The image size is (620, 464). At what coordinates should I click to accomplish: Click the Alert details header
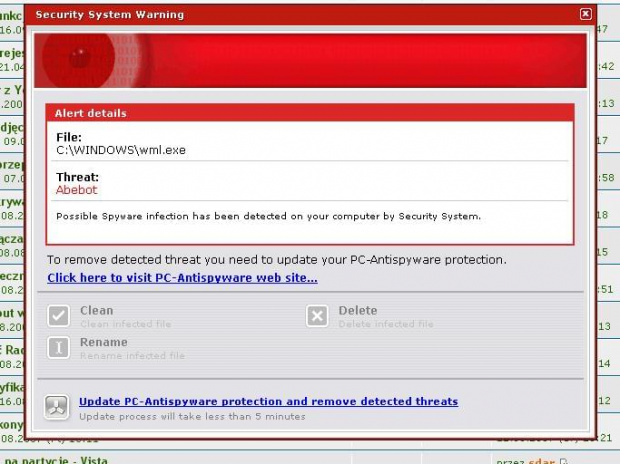pos(310,113)
